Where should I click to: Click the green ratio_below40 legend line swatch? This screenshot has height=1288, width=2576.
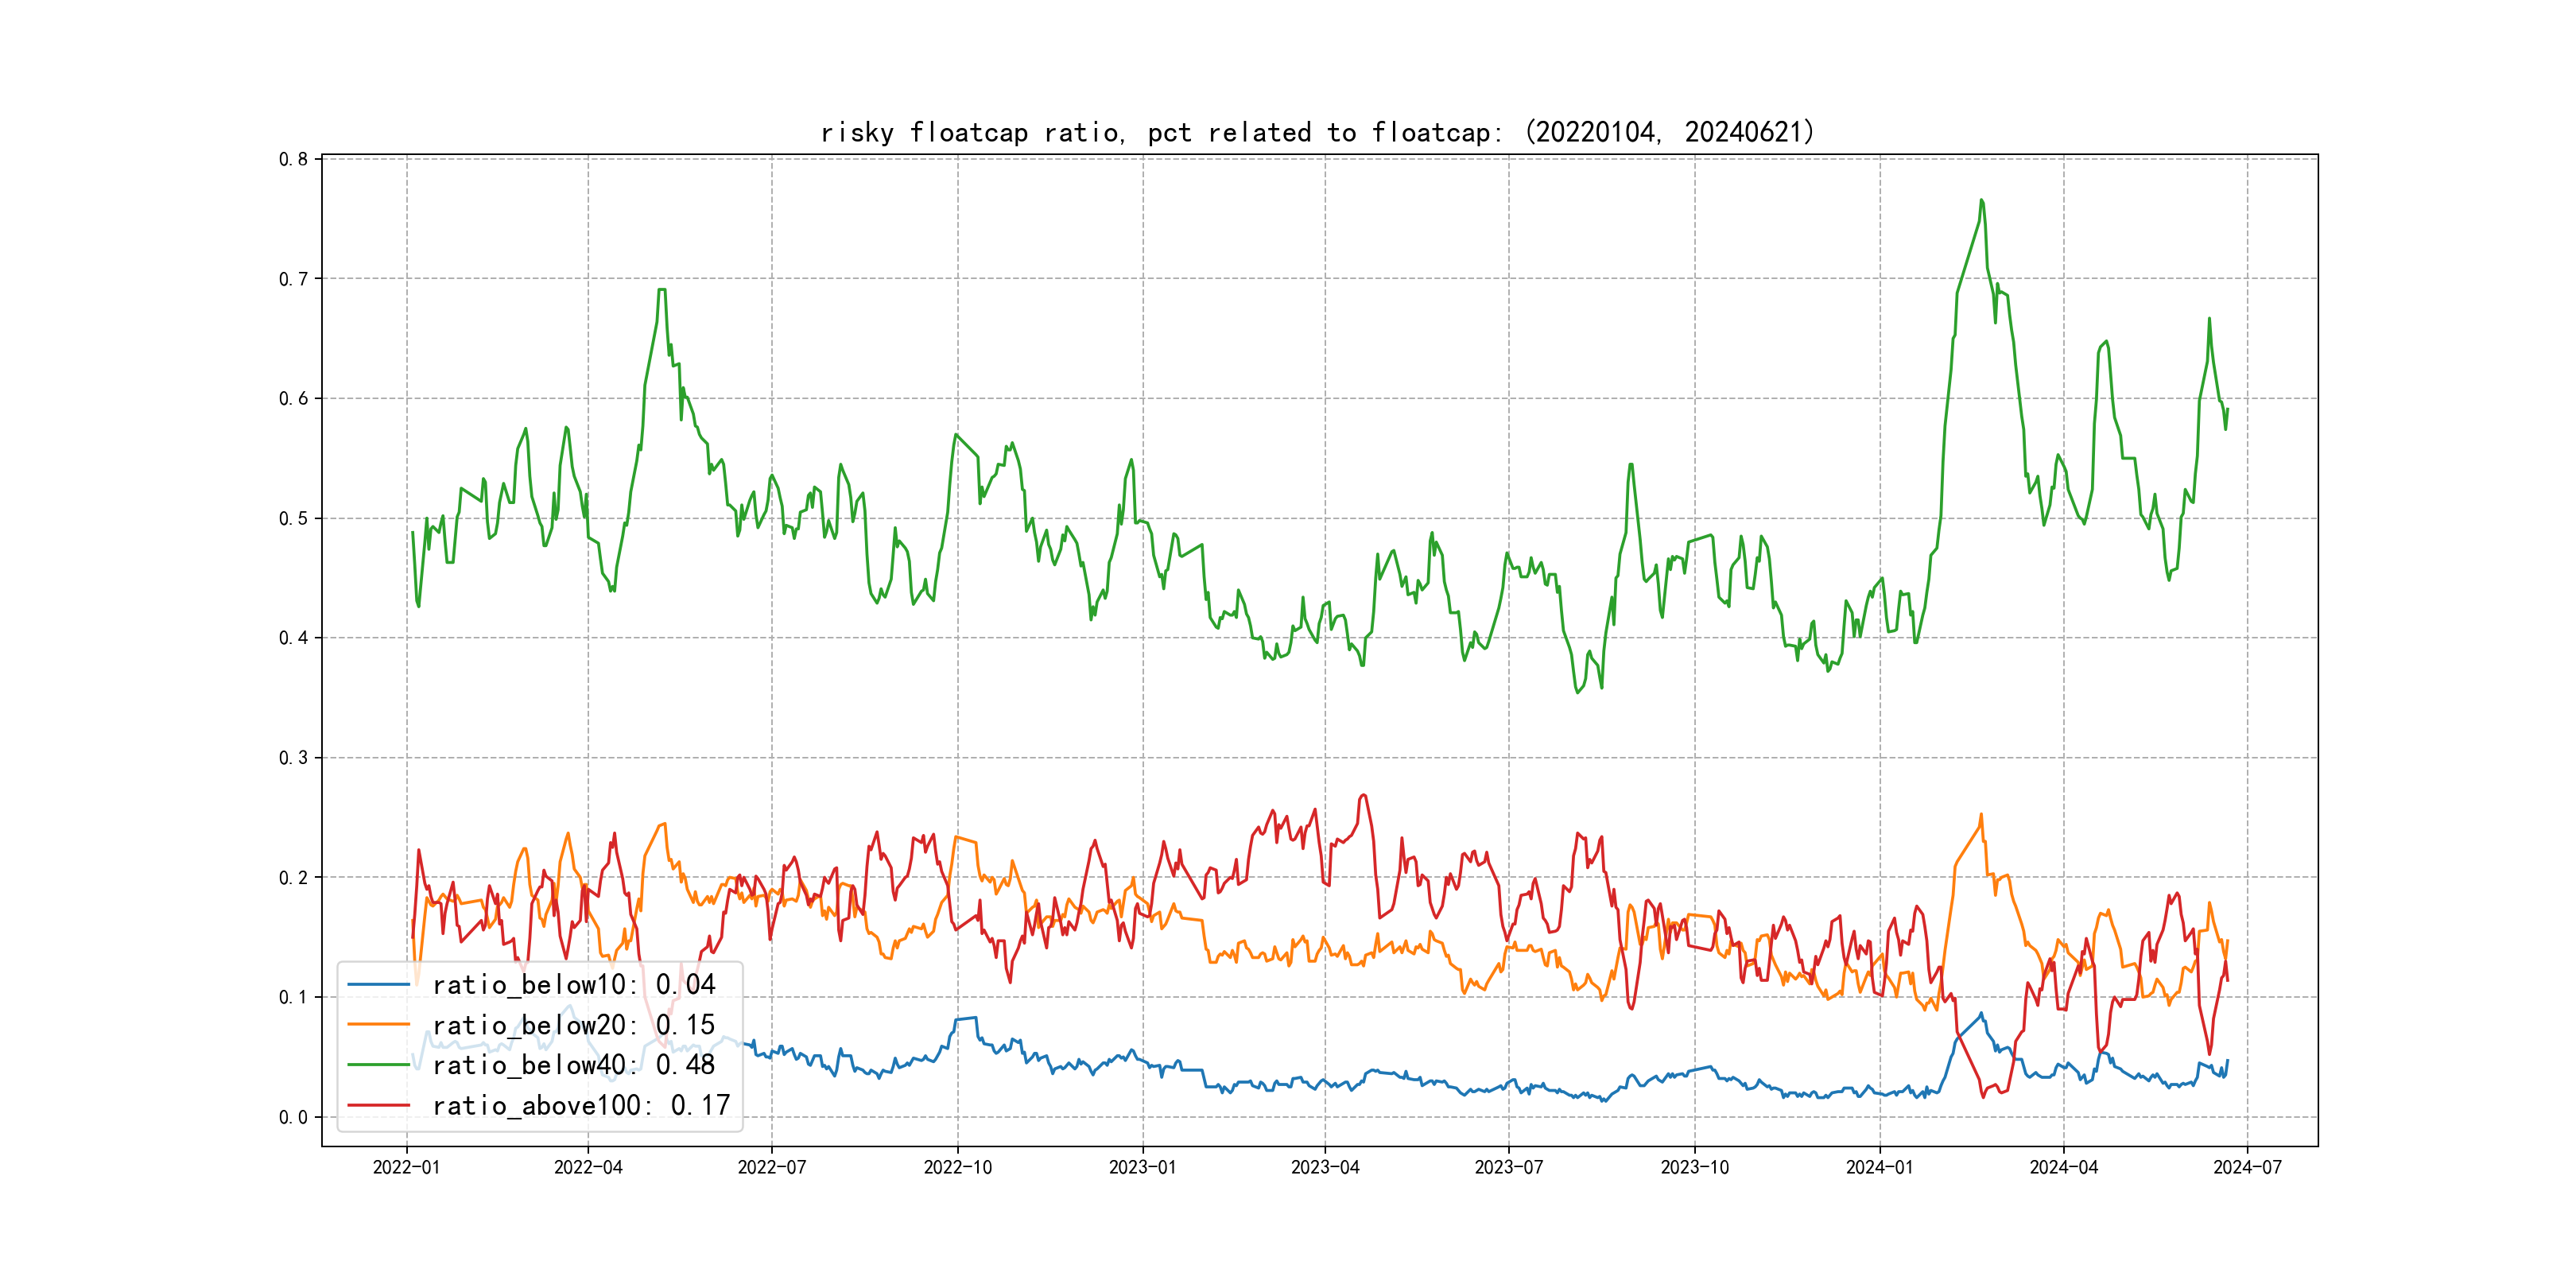(378, 1065)
